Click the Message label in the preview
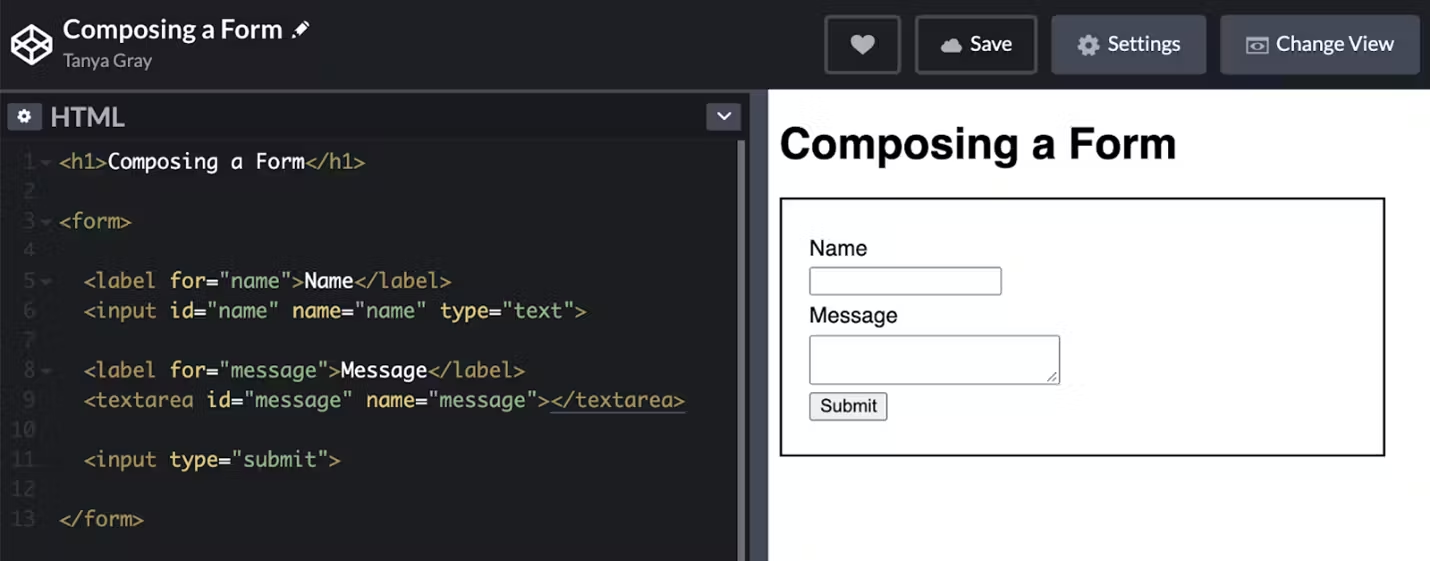This screenshot has width=1430, height=561. (853, 316)
